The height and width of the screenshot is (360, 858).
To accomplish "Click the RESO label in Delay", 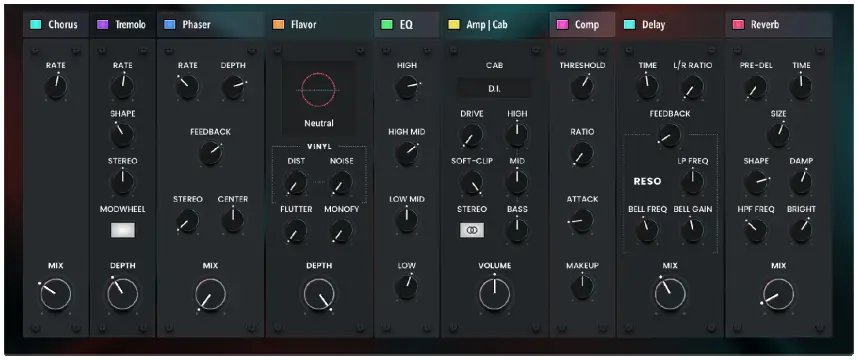I will pos(647,181).
